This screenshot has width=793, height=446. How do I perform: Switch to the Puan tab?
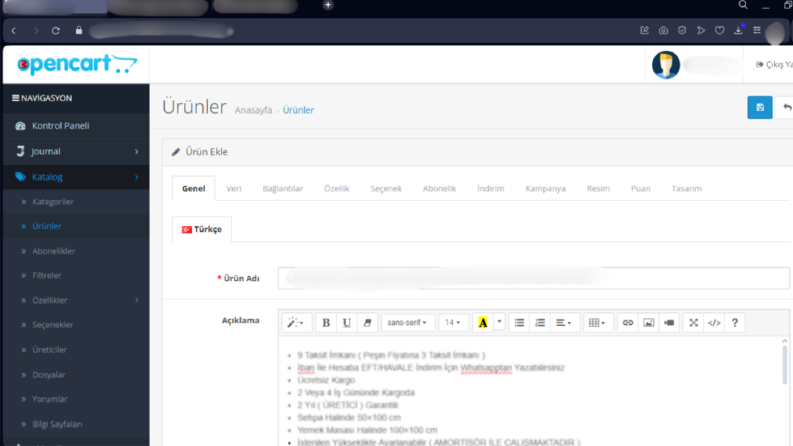[x=640, y=188]
